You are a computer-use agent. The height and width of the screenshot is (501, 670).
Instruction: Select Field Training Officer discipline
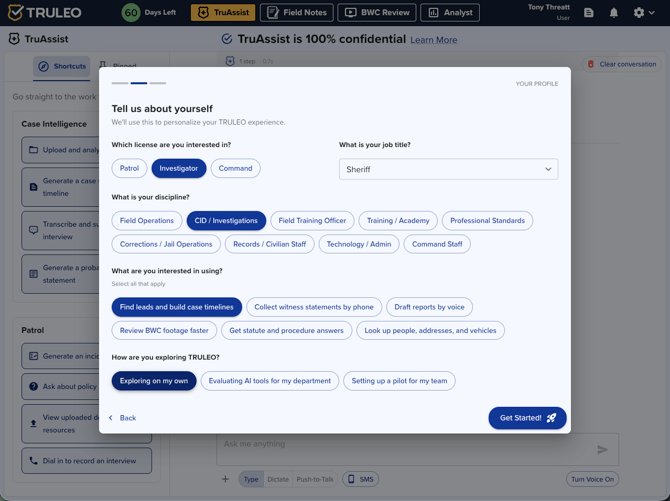point(312,221)
